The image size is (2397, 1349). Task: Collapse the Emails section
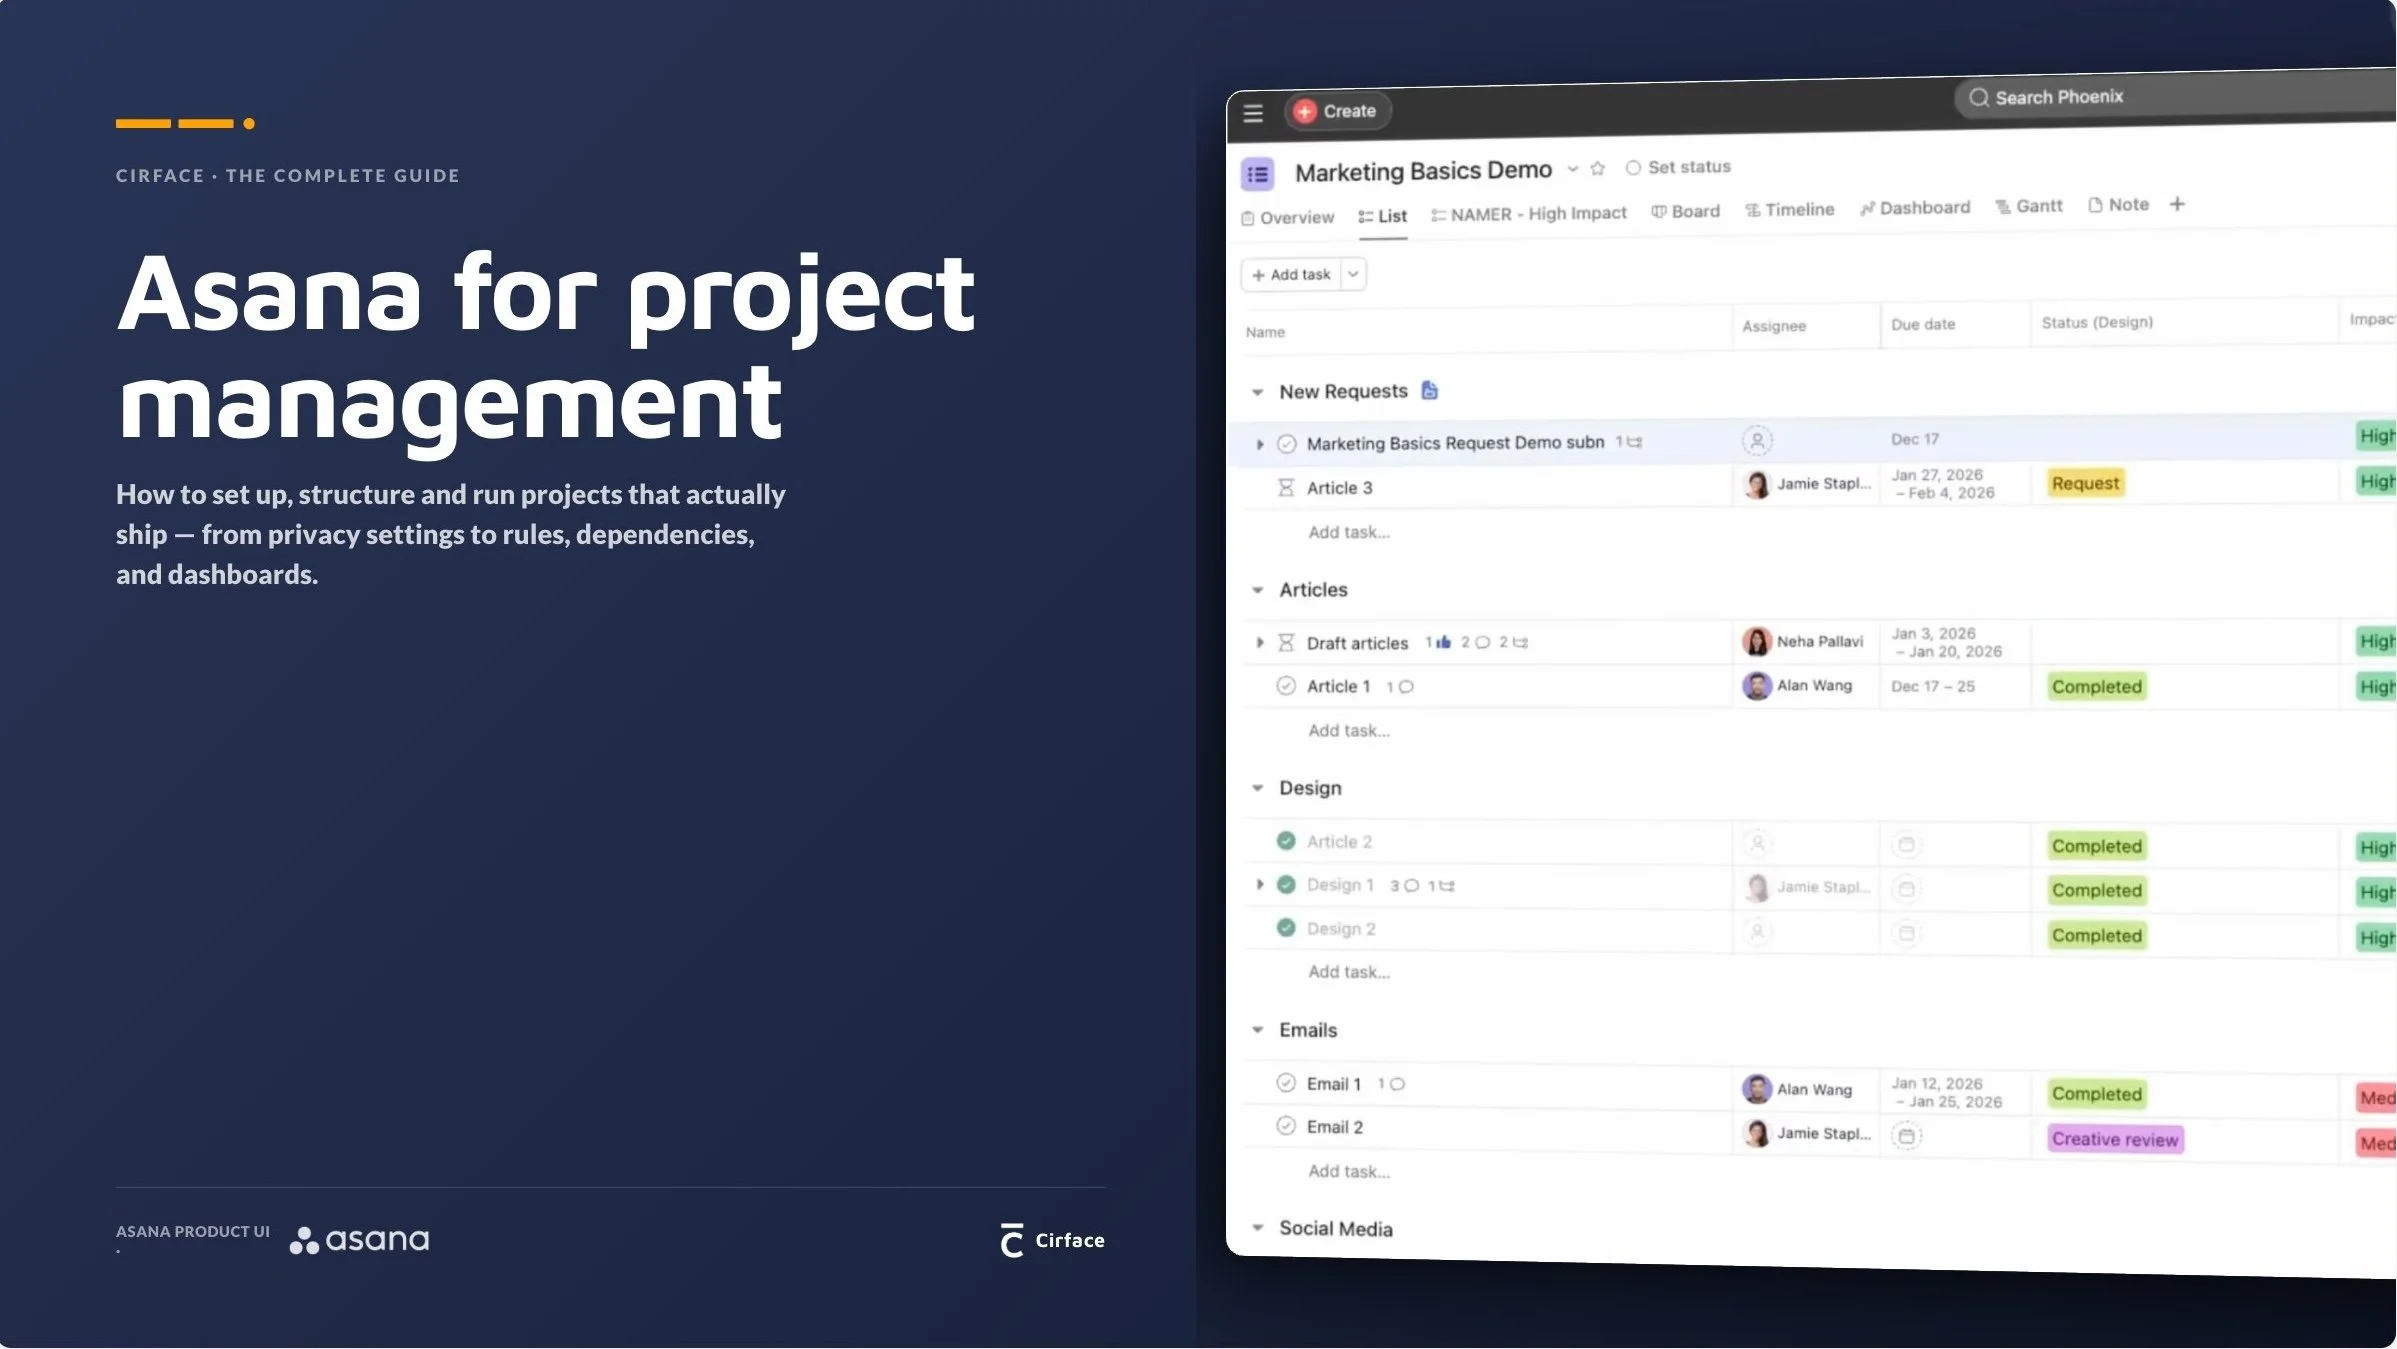coord(1257,1030)
